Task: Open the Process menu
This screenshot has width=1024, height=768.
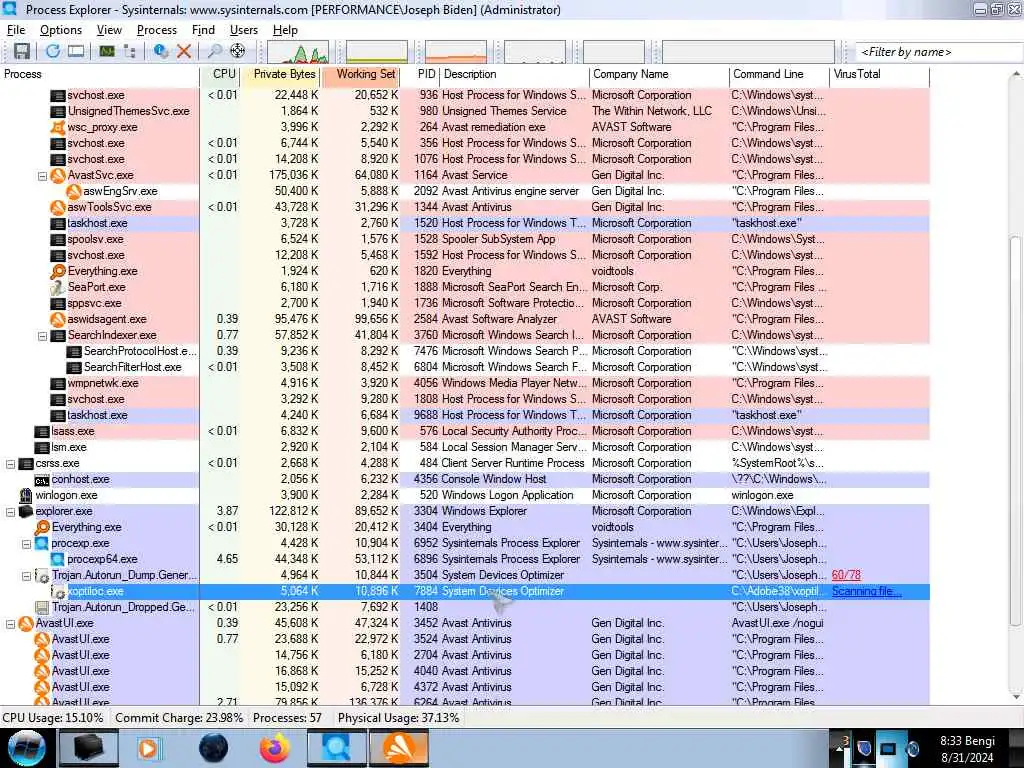Action: (x=157, y=30)
